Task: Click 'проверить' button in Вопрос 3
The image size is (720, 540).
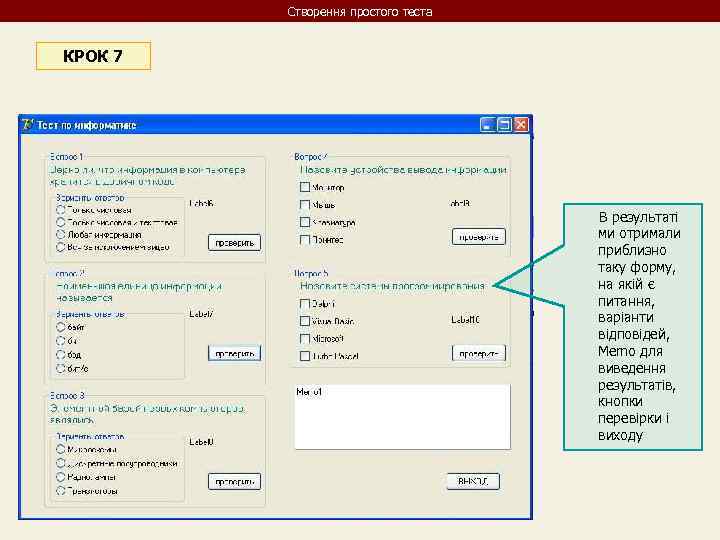Action: [x=235, y=482]
